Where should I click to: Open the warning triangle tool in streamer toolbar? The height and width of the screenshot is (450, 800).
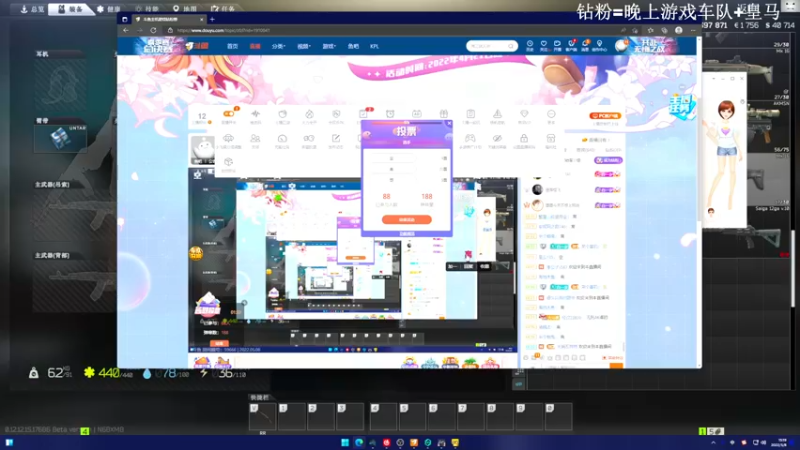497,114
